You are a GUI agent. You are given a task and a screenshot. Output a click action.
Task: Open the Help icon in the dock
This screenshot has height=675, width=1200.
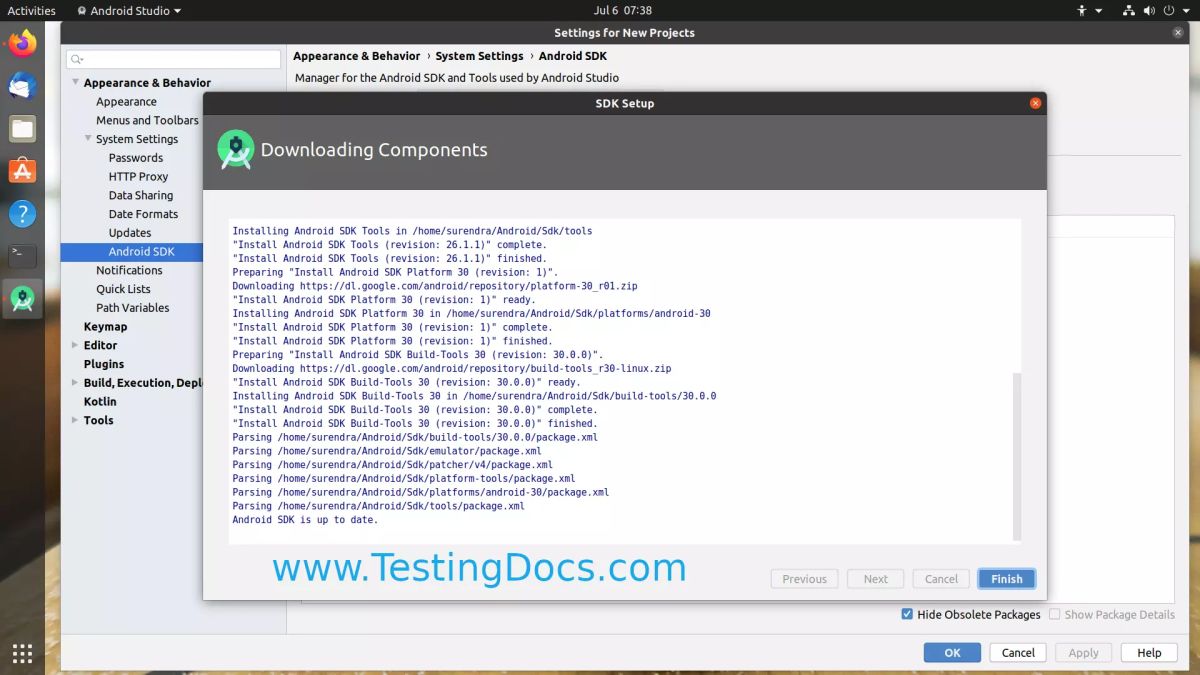pyautogui.click(x=22, y=213)
